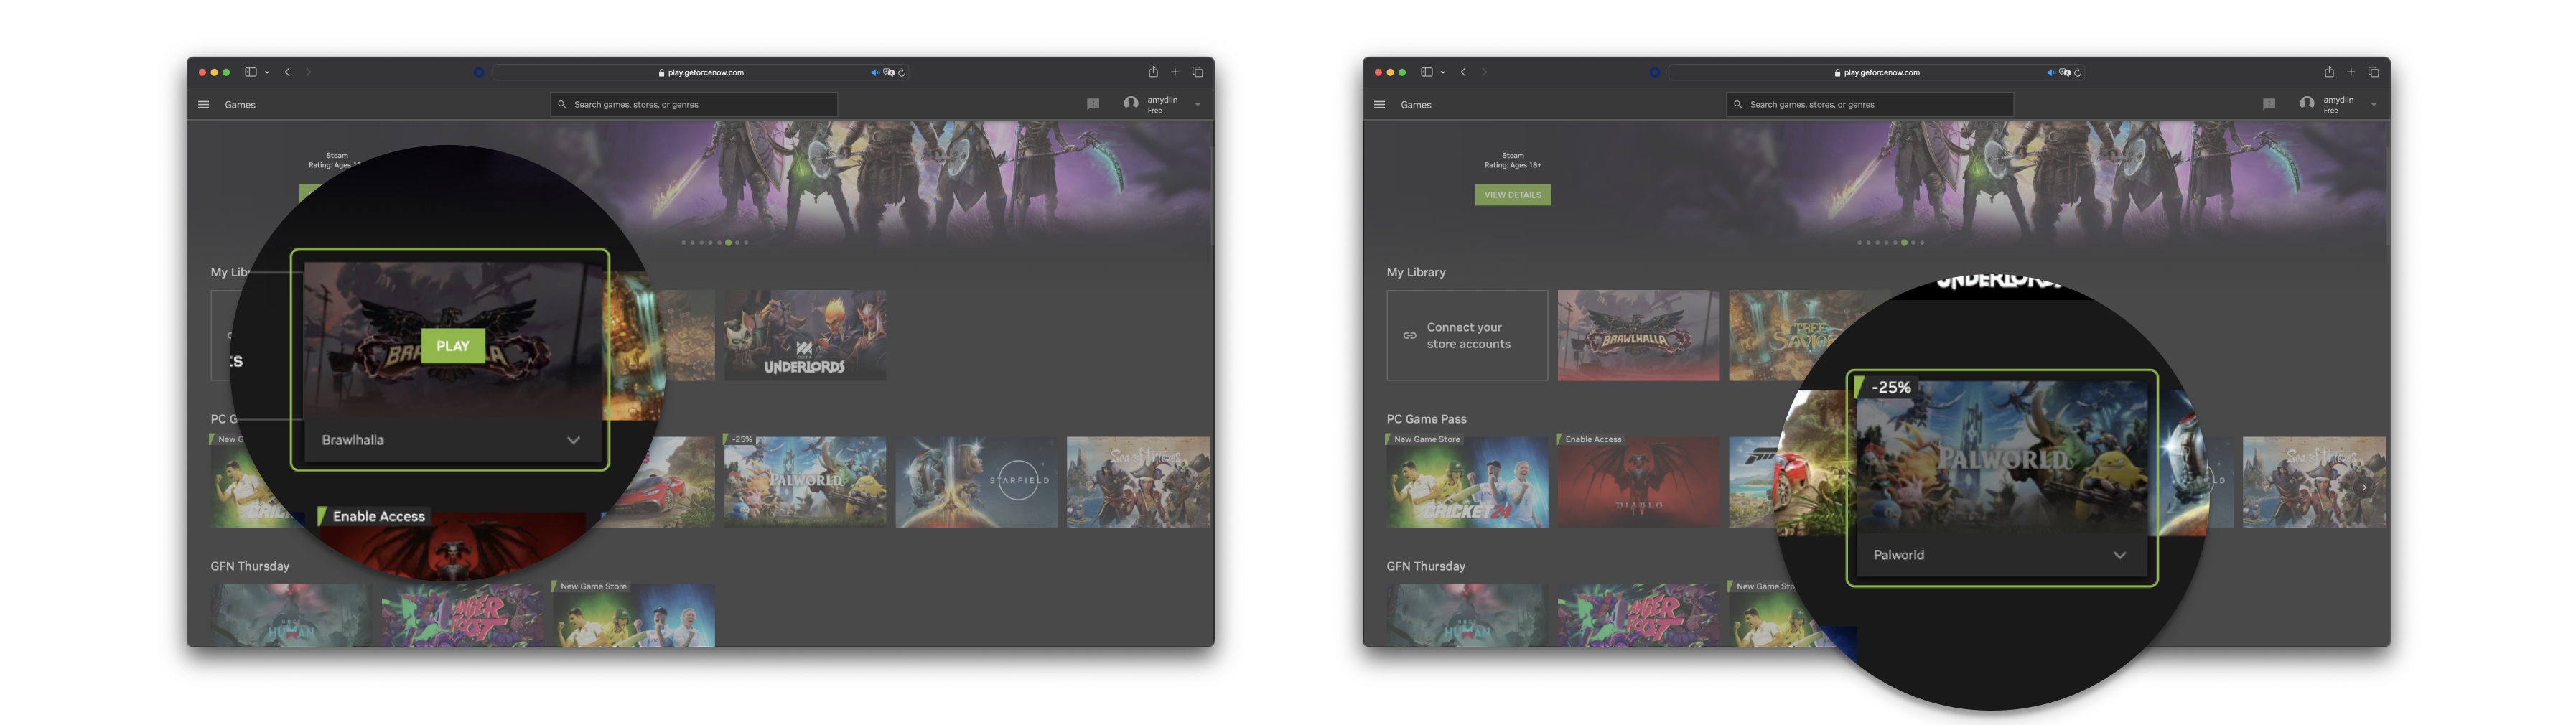Click VIEW DETAILS button in right window
This screenshot has height=725, width=2576.
(1513, 195)
